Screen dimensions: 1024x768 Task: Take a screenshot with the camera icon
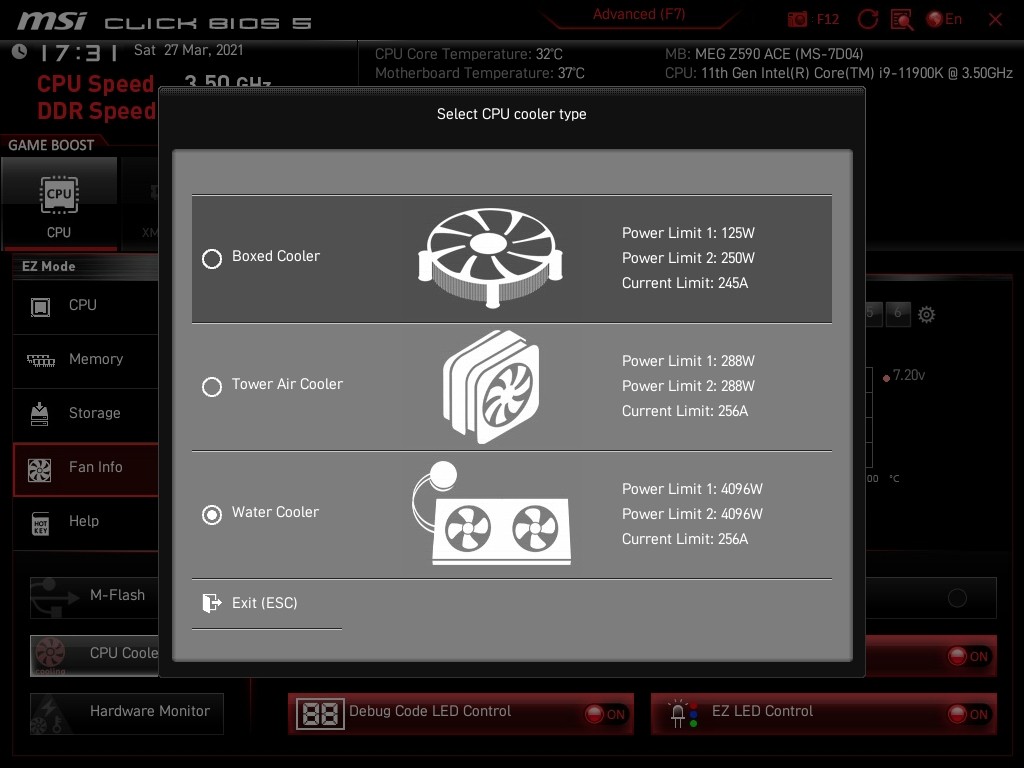click(x=797, y=20)
